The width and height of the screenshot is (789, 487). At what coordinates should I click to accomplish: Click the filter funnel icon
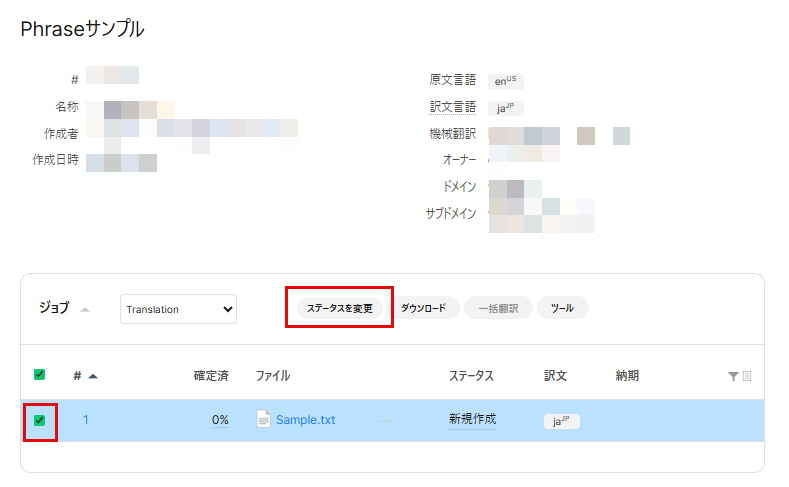(733, 376)
